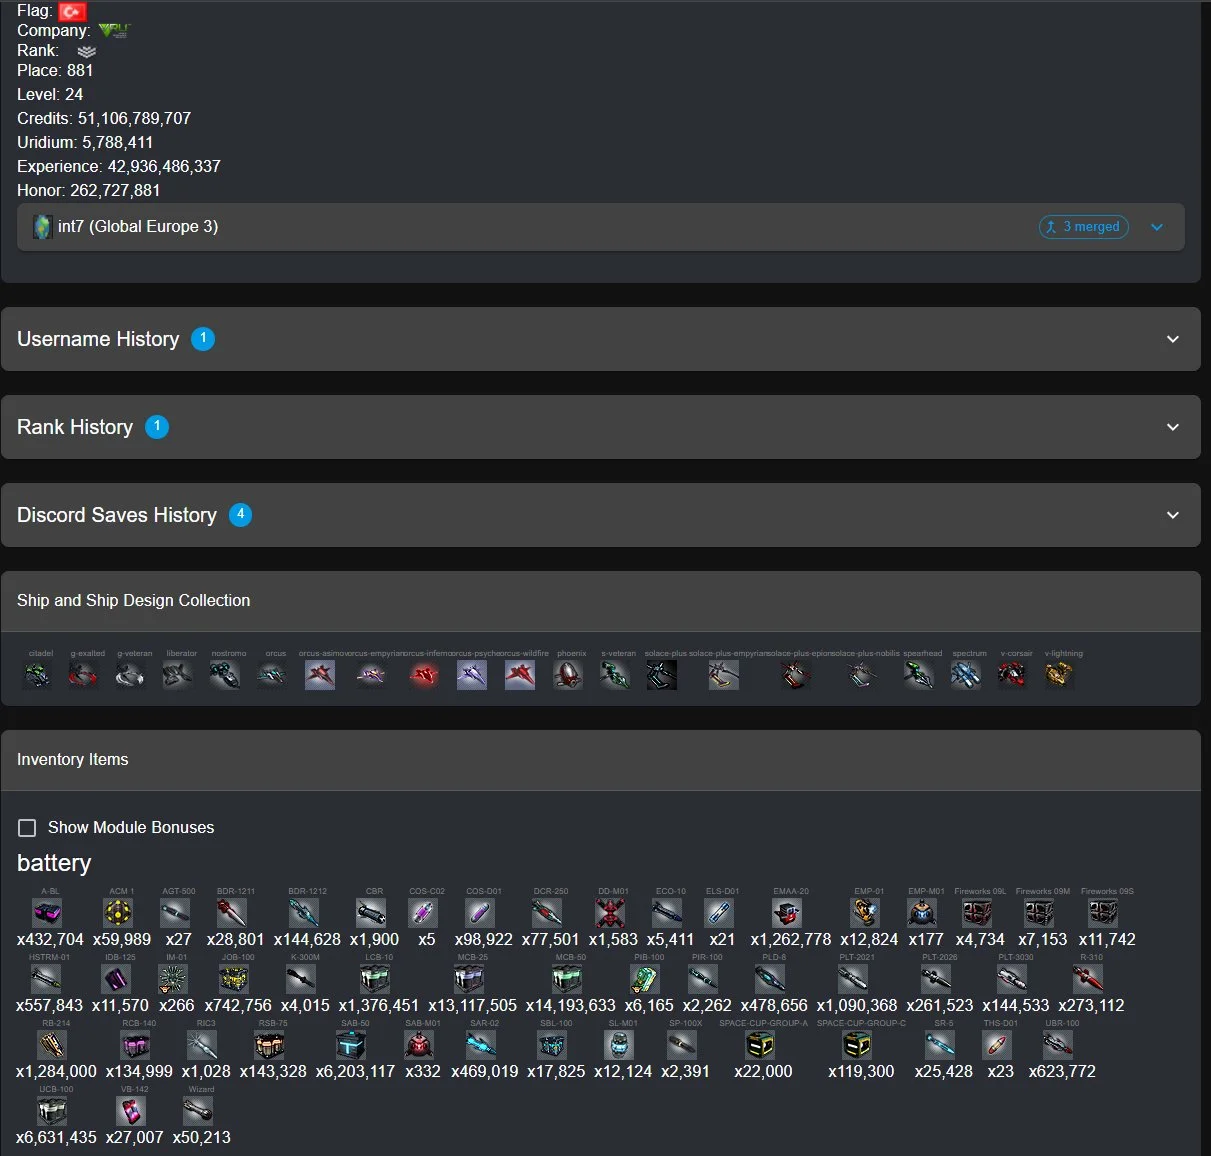Viewport: 1211px width, 1156px height.
Task: Click the SL-M01 mine icon
Action: [620, 1045]
